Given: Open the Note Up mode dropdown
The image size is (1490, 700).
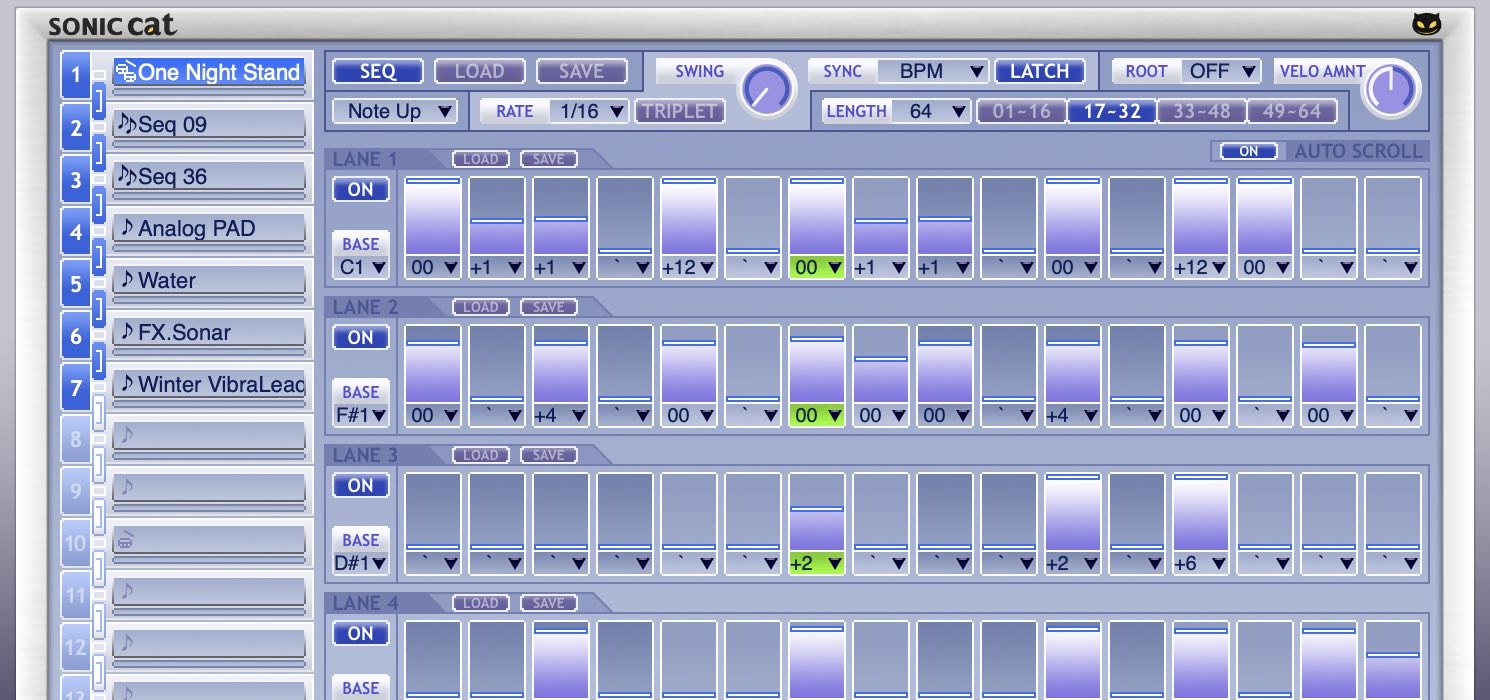Looking at the screenshot, I should (394, 111).
